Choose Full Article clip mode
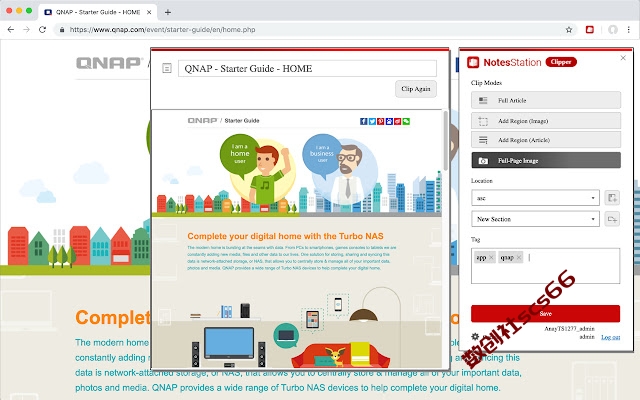Screen dimensions: 640x400 pyautogui.click(x=546, y=100)
